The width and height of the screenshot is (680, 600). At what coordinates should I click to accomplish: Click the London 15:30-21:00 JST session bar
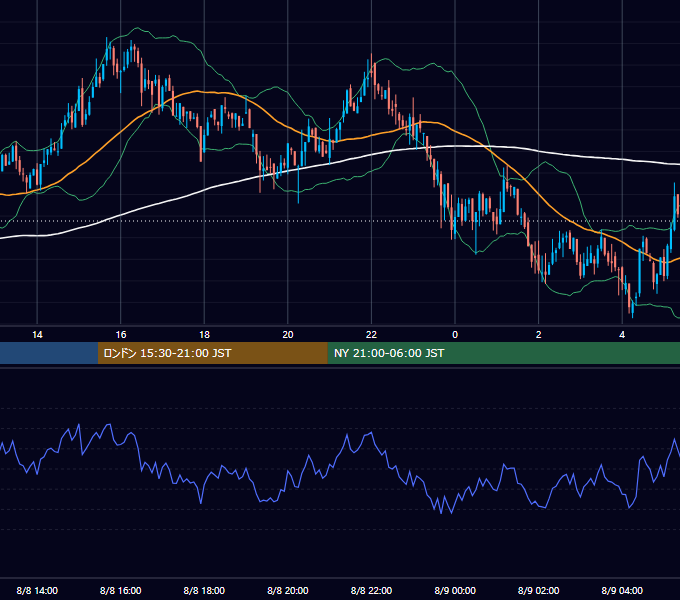212,353
